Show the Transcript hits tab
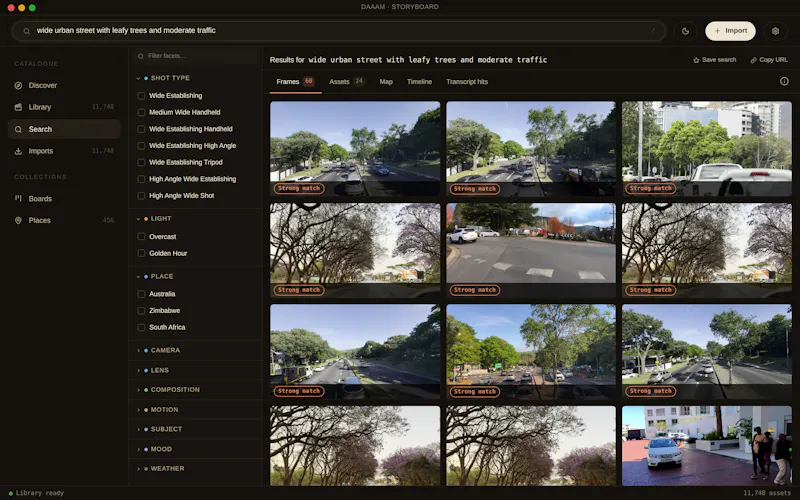Viewport: 800px width, 500px height. point(467,82)
